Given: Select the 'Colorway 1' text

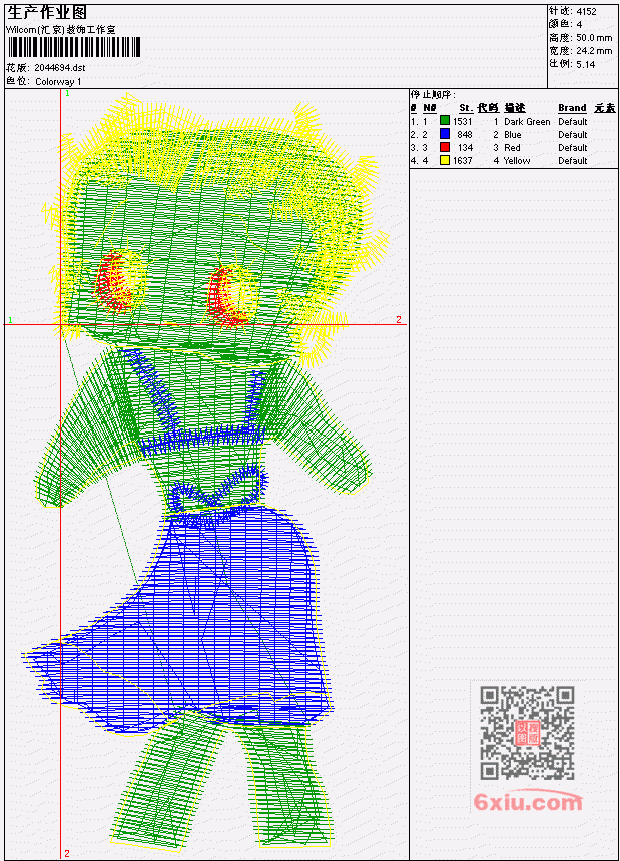Looking at the screenshot, I should pos(58,81).
